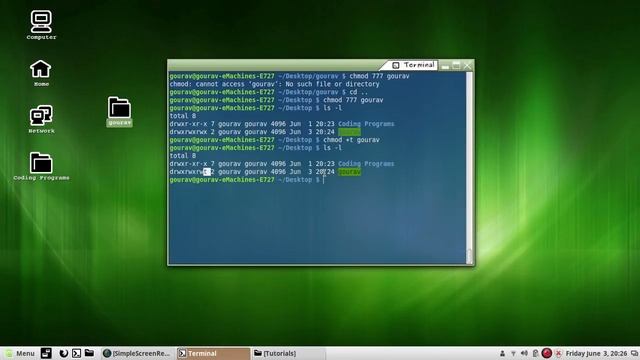Open the Home folder desktop icon
This screenshot has width=640, height=360.
point(41,73)
